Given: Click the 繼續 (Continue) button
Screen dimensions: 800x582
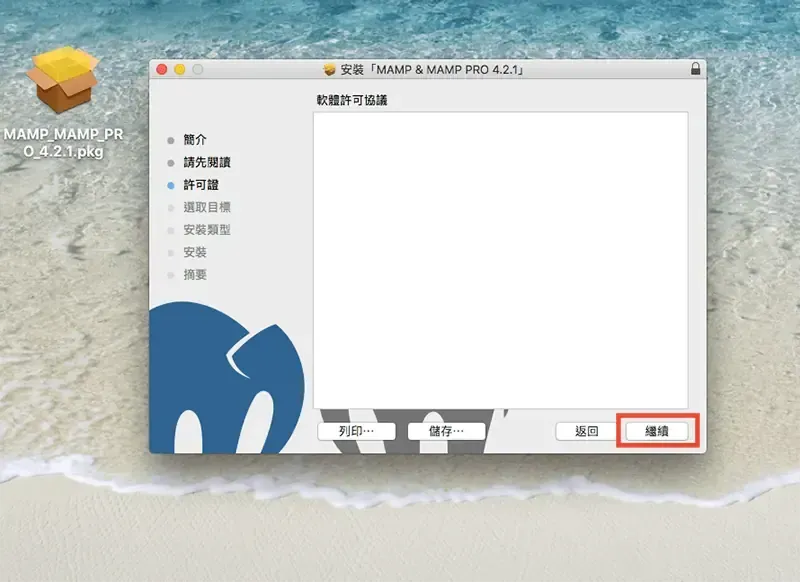Looking at the screenshot, I should coord(657,431).
